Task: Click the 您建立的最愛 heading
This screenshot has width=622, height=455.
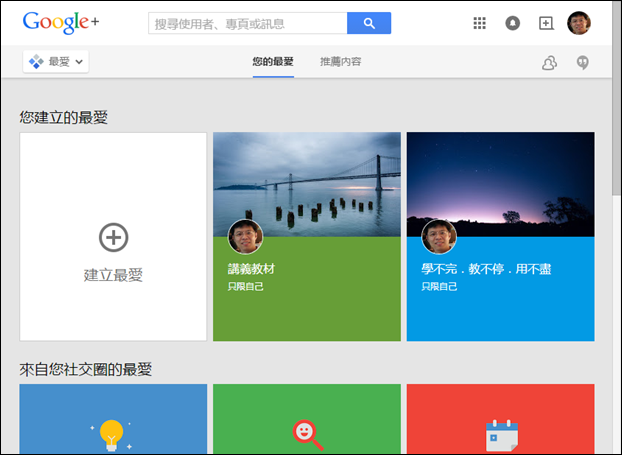Action: (63, 117)
